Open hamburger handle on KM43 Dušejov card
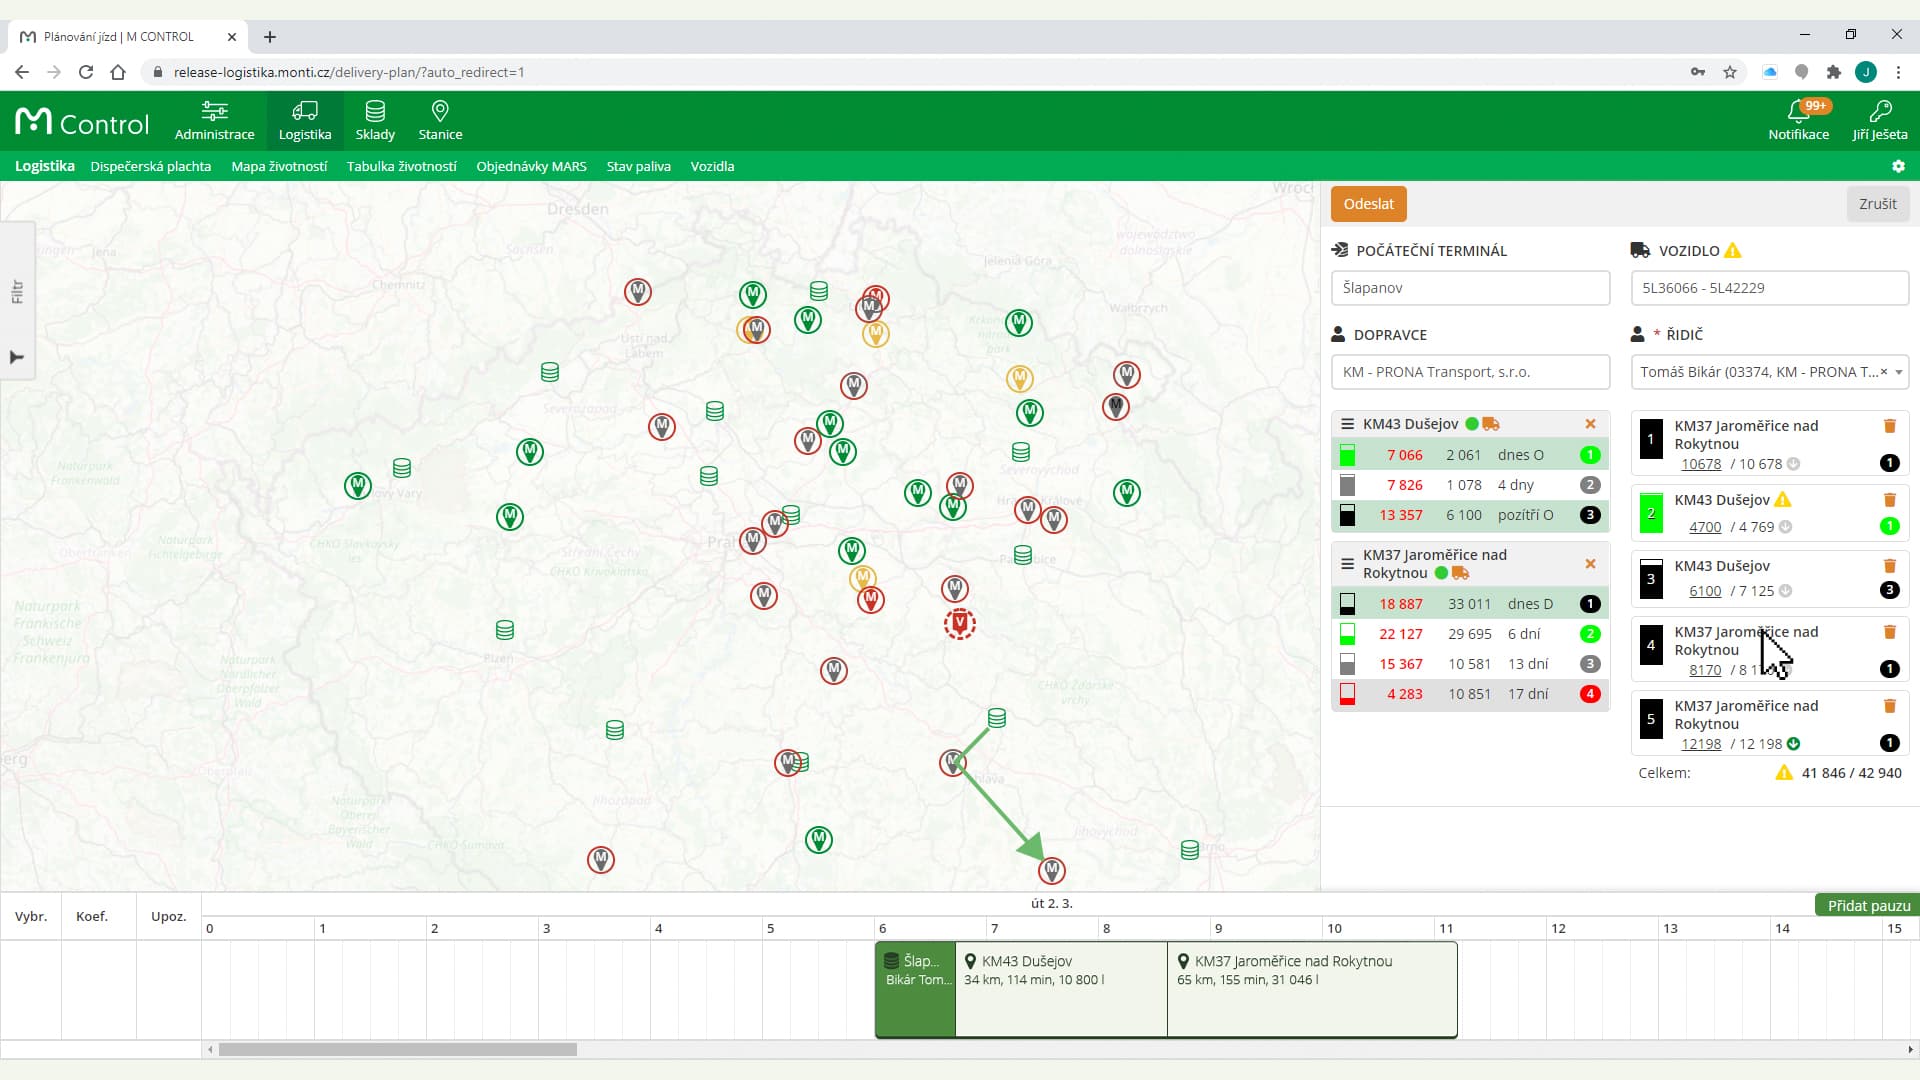 (x=1347, y=424)
